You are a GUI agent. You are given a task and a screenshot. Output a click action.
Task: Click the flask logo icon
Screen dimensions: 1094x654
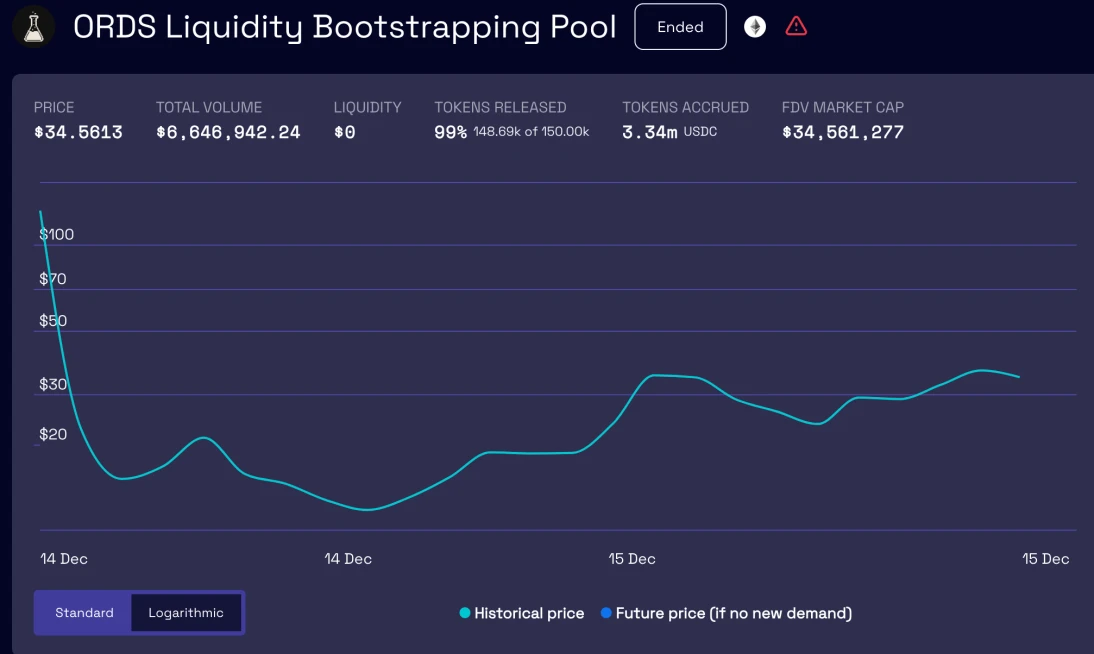click(x=34, y=27)
